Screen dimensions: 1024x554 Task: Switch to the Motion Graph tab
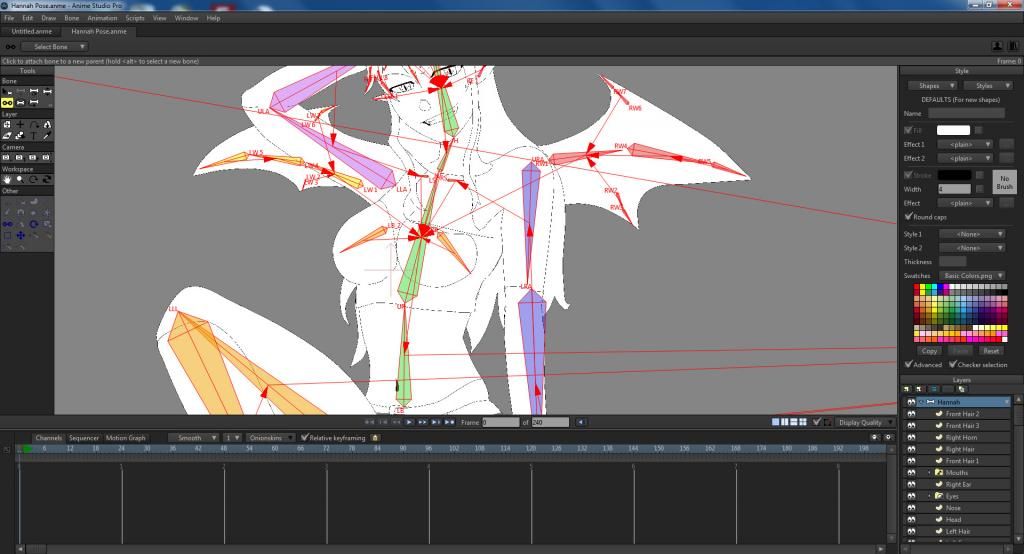pos(125,438)
